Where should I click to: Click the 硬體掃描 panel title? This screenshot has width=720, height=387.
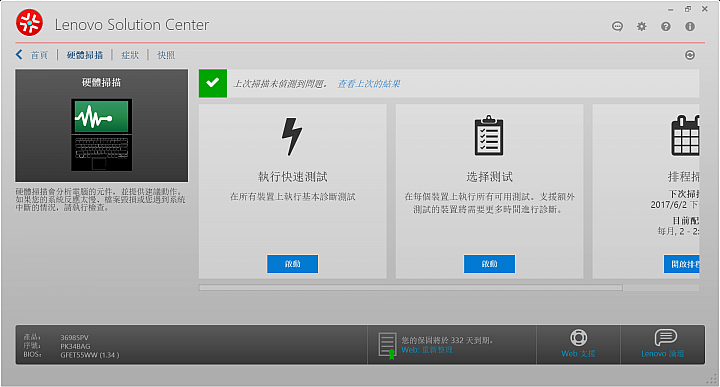click(x=101, y=83)
